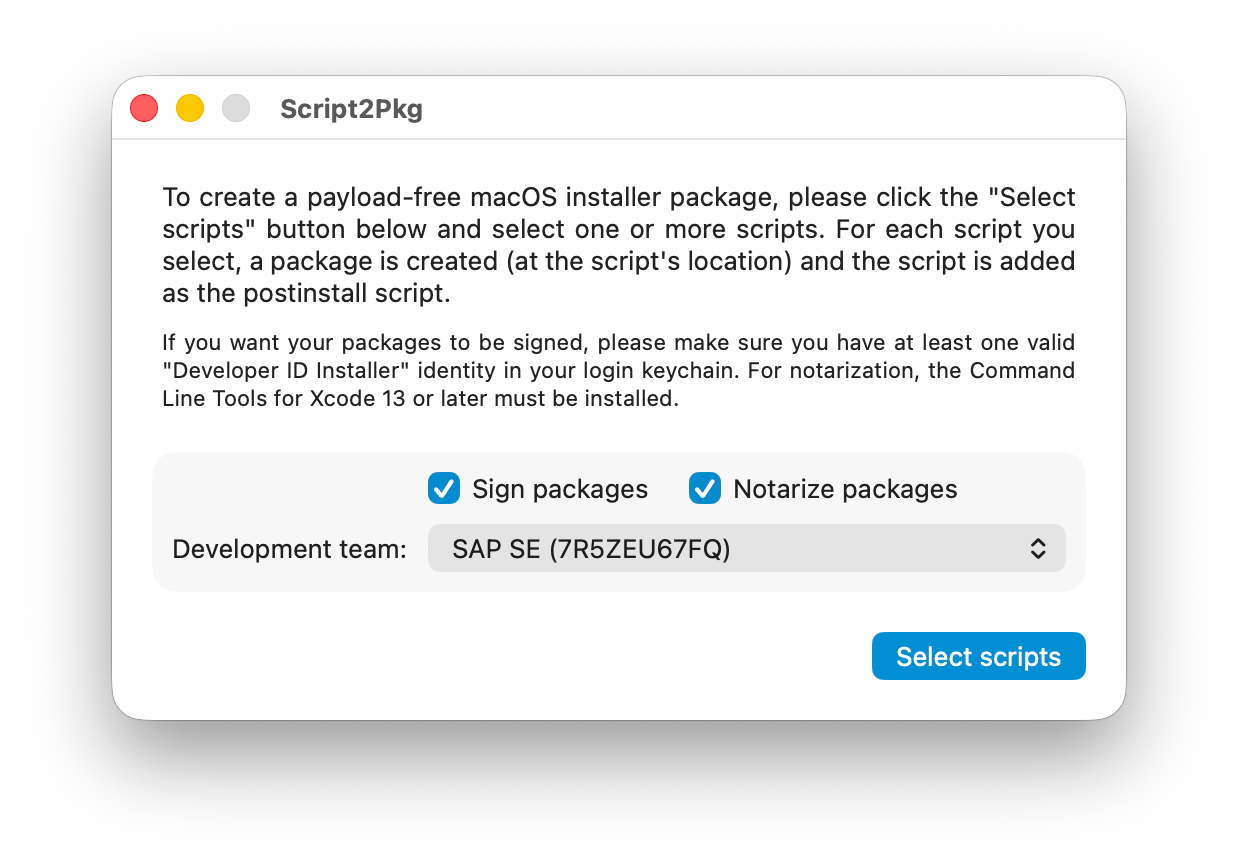Minimize the window using yellow button
Viewport: 1238px width, 868px height.
(190, 108)
